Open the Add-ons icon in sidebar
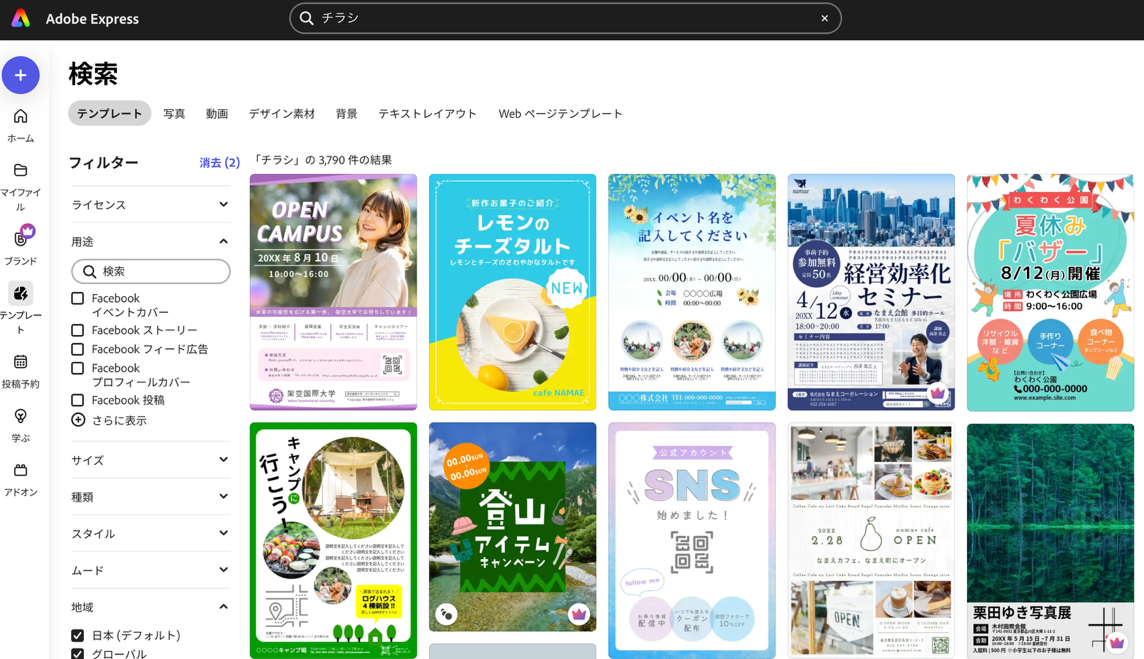 pyautogui.click(x=20, y=470)
